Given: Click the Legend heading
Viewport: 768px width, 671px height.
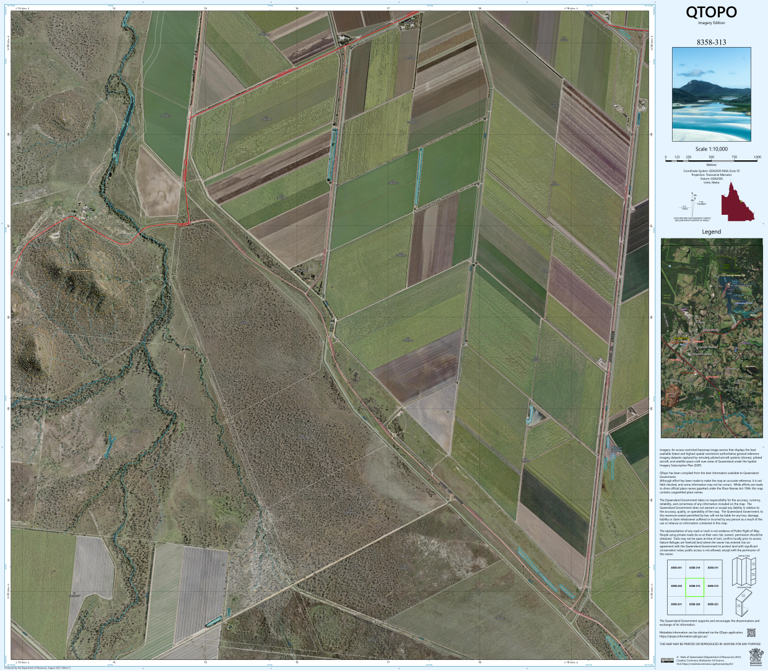Looking at the screenshot, I should (711, 232).
